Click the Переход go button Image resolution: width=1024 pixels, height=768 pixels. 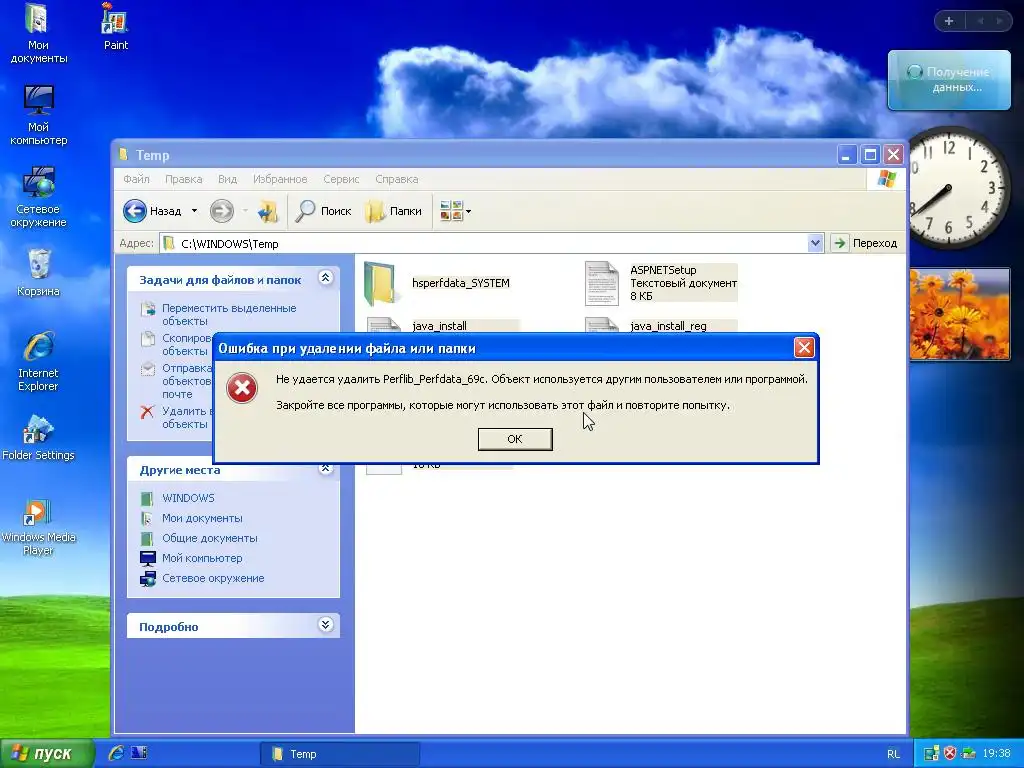pos(865,243)
